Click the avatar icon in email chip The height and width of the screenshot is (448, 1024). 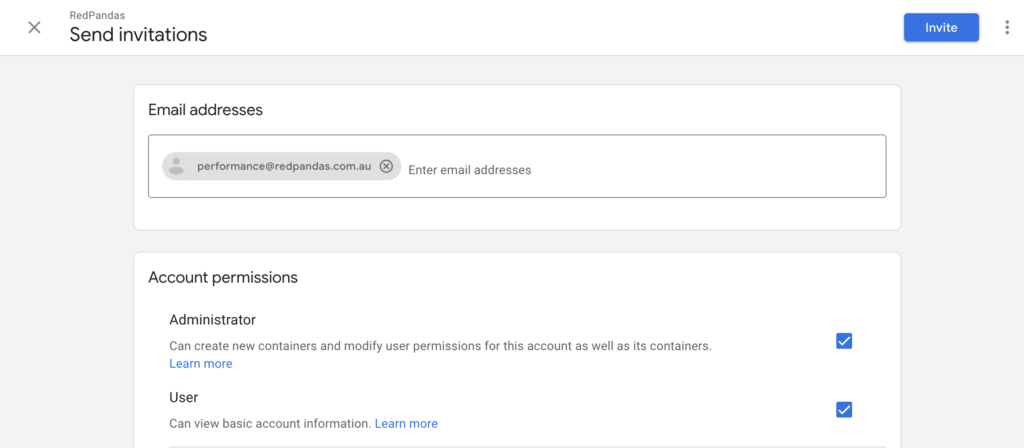click(x=176, y=167)
